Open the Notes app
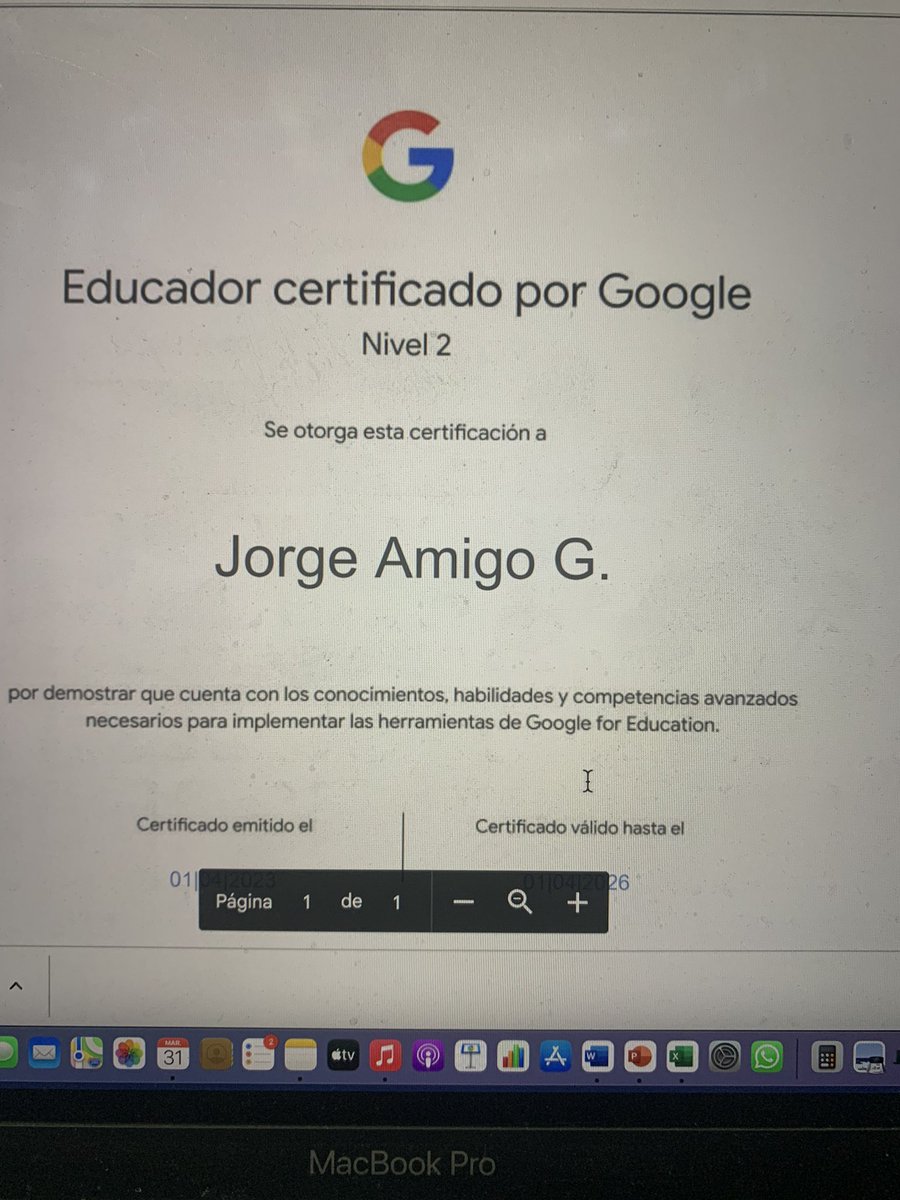The height and width of the screenshot is (1200, 900). click(299, 1055)
